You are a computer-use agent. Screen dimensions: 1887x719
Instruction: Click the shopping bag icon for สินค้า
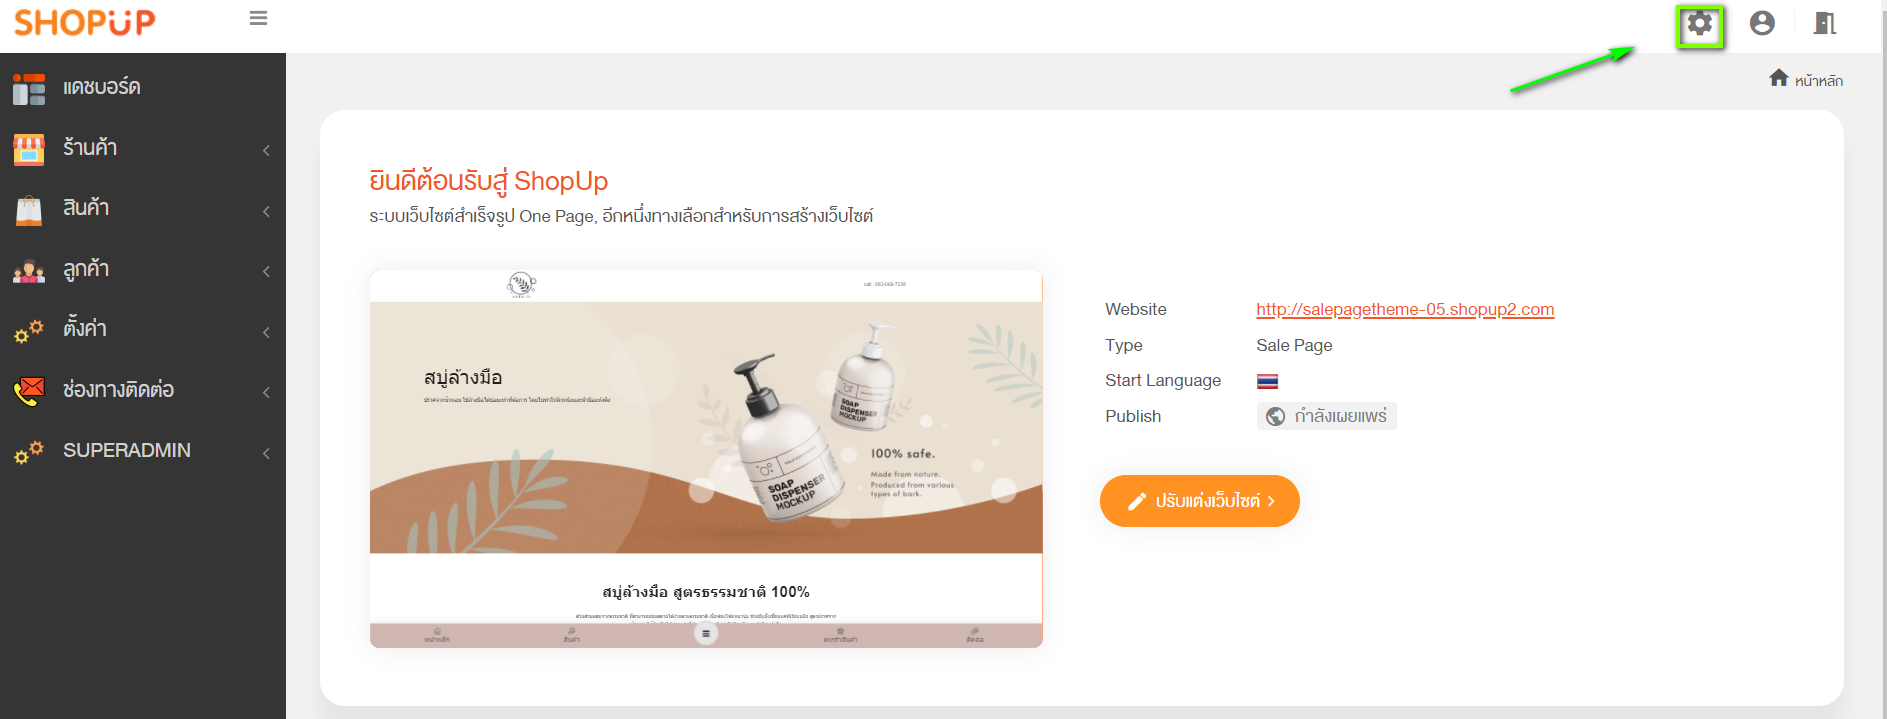click(x=29, y=210)
